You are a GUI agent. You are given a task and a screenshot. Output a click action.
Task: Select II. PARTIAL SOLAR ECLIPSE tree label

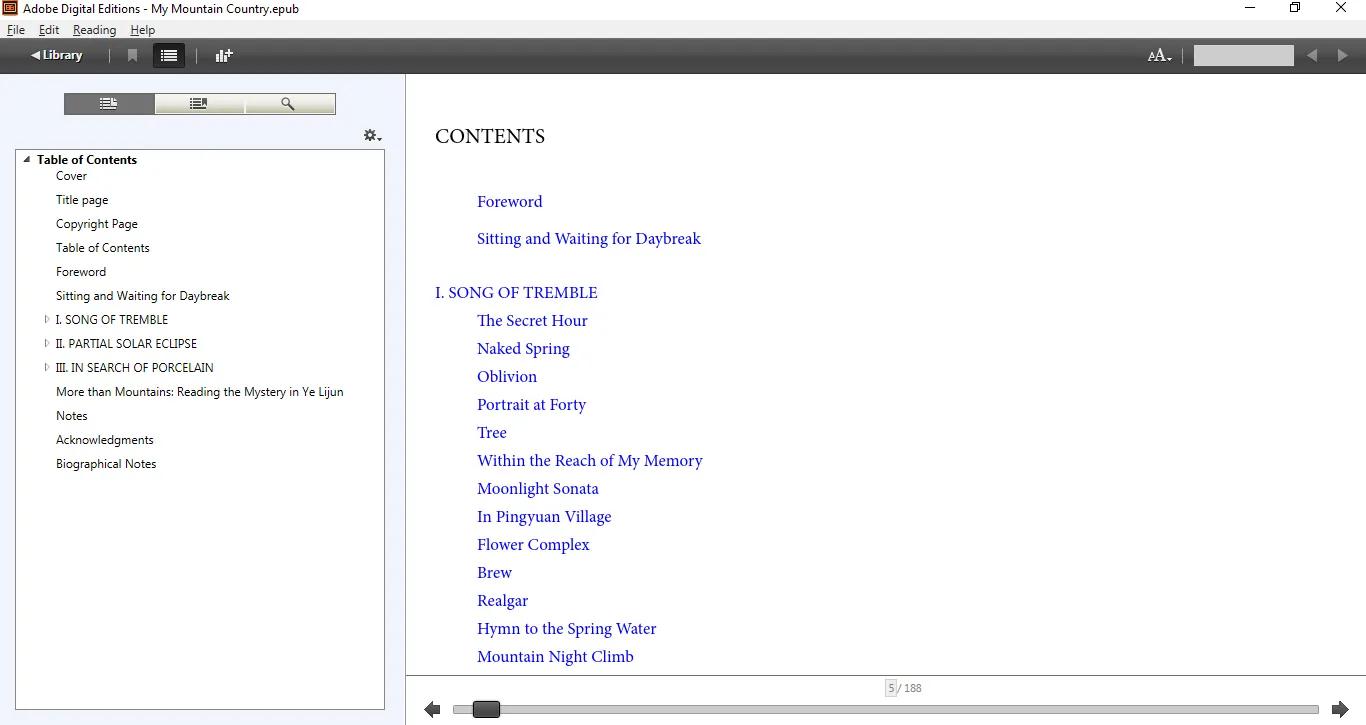coord(126,344)
